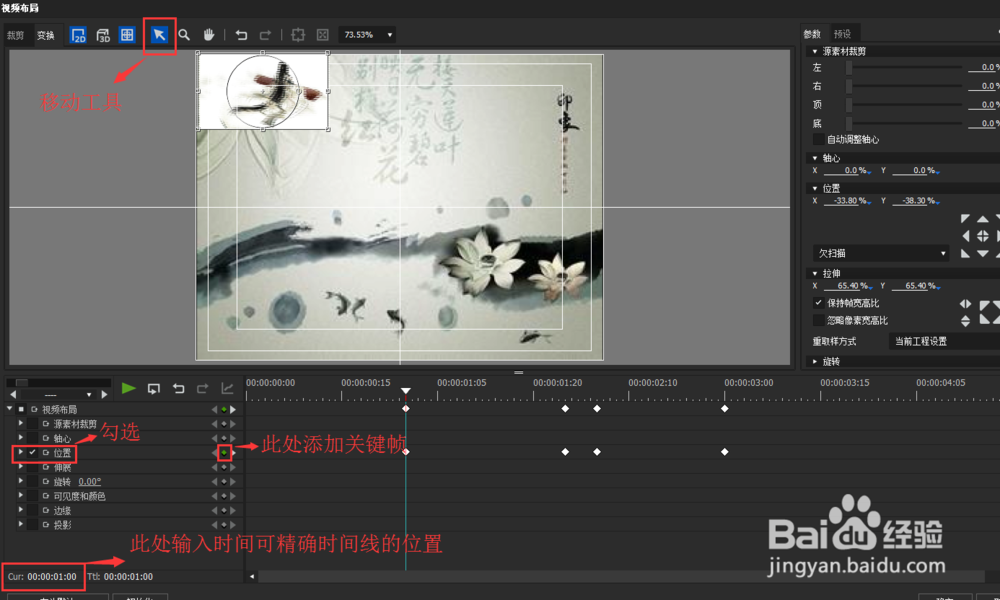
Task: Add keyframe for 旋转 row
Action: click(224, 482)
